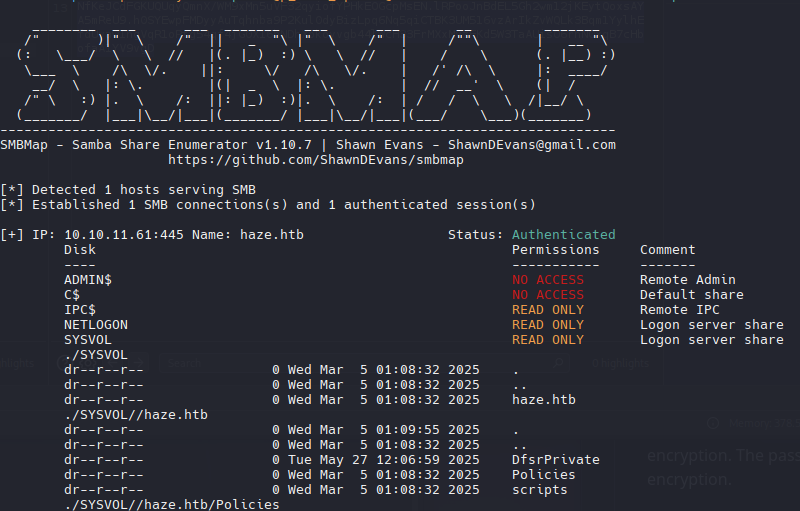Click the scripts directory name

pos(540,490)
